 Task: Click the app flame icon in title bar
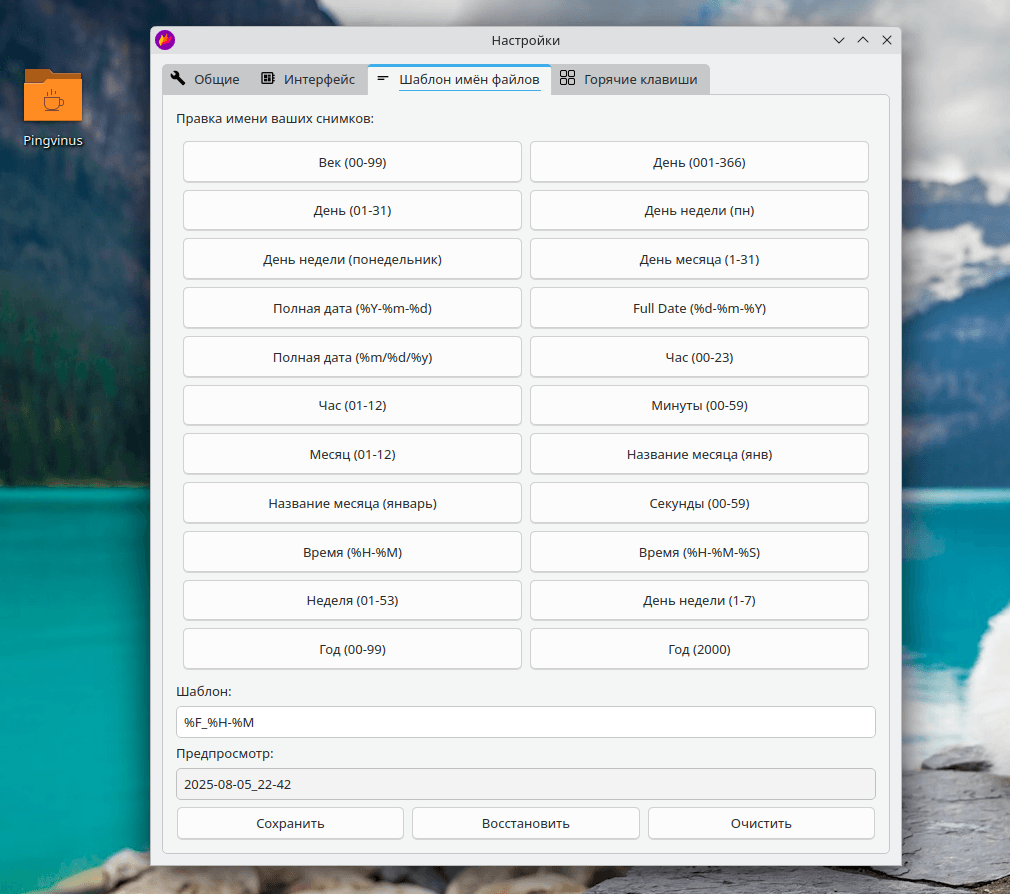(x=165, y=40)
